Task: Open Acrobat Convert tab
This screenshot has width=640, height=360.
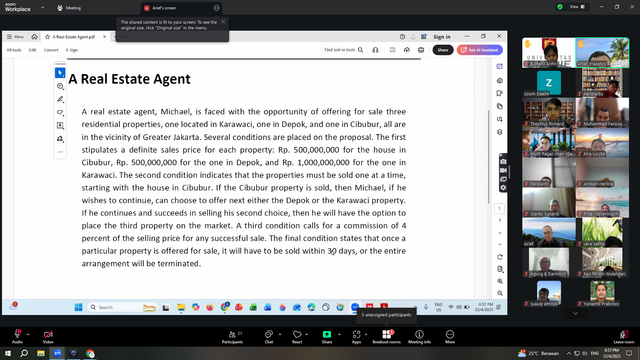Action: click(x=51, y=50)
